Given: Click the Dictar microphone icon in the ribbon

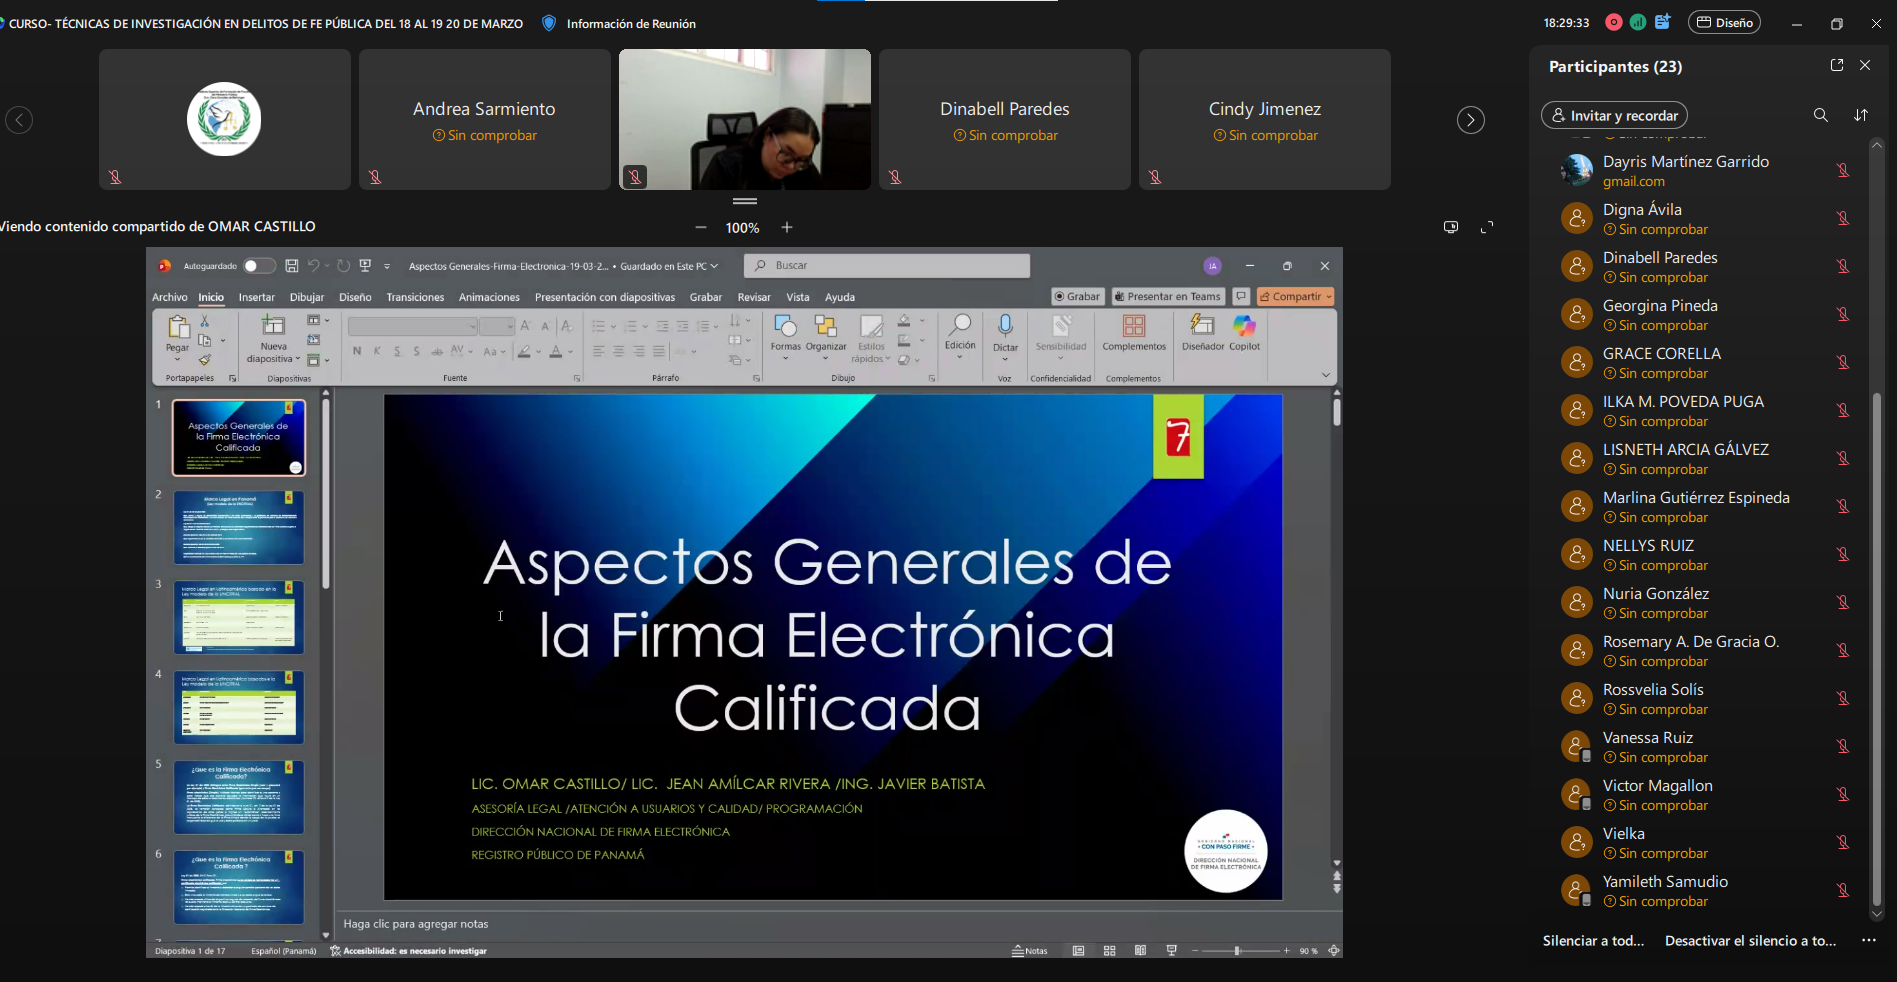Looking at the screenshot, I should coord(1005,327).
